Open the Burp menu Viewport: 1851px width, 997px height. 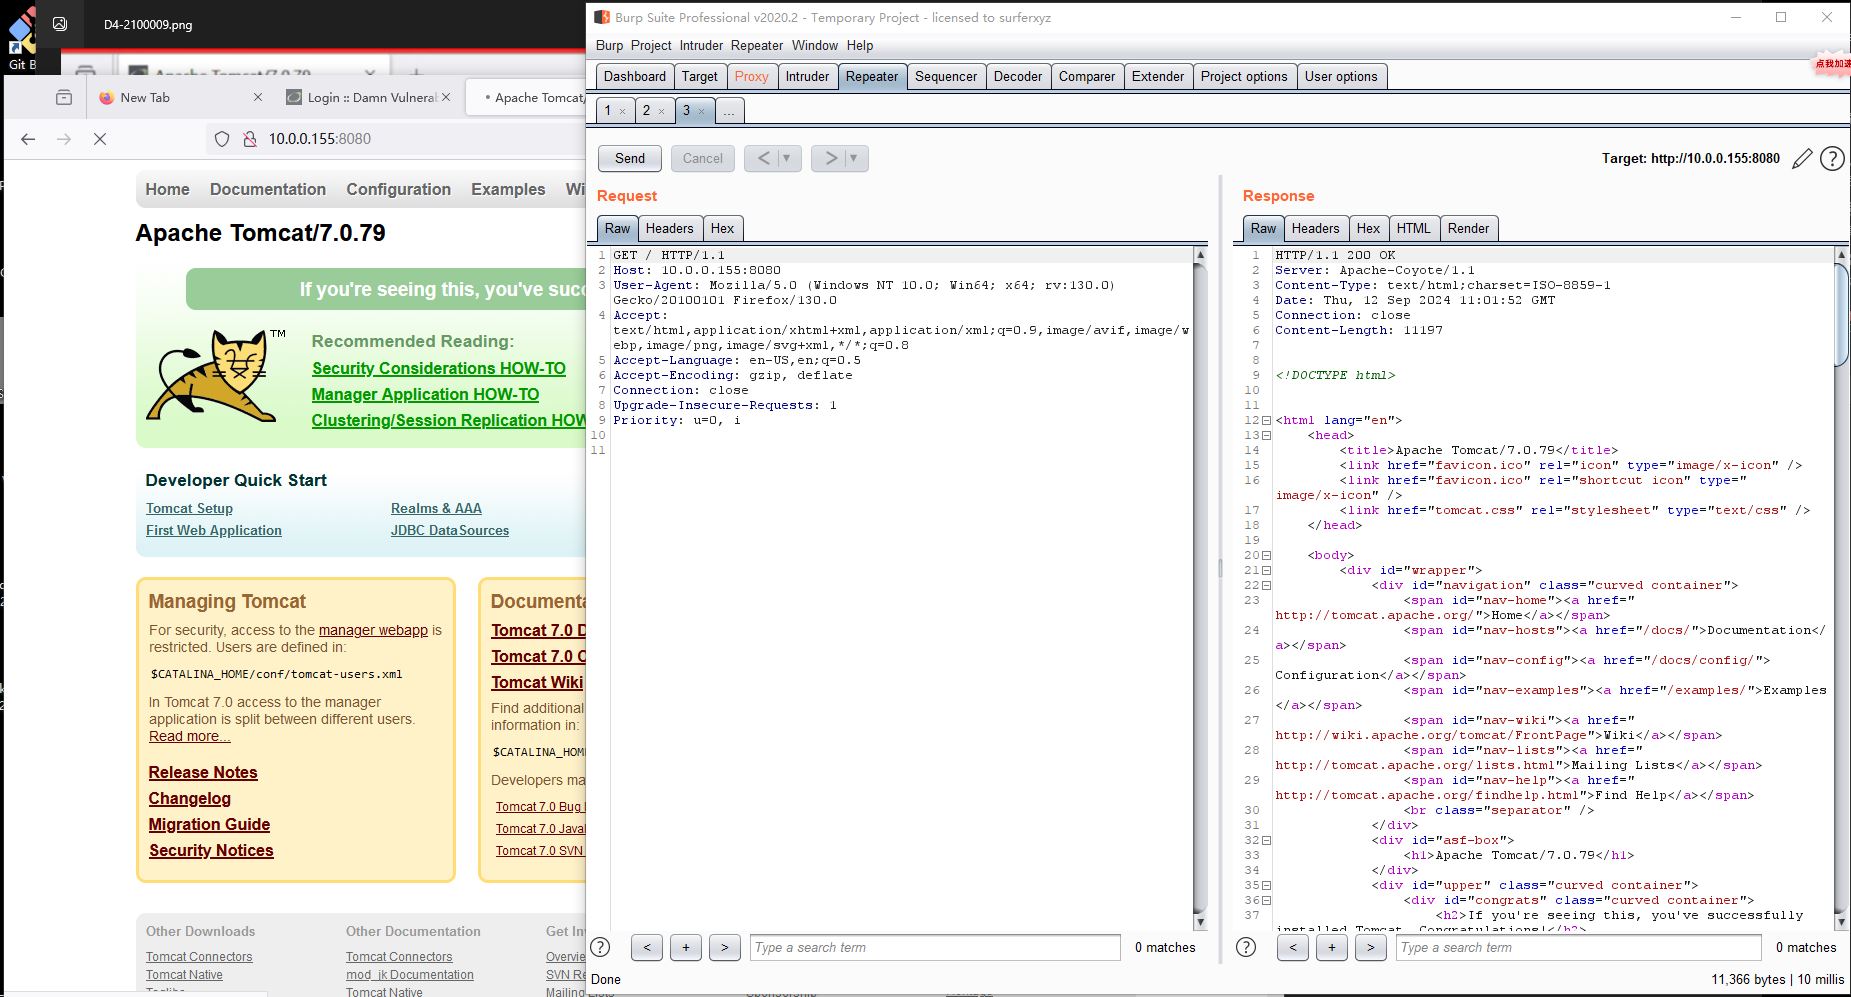(x=609, y=45)
